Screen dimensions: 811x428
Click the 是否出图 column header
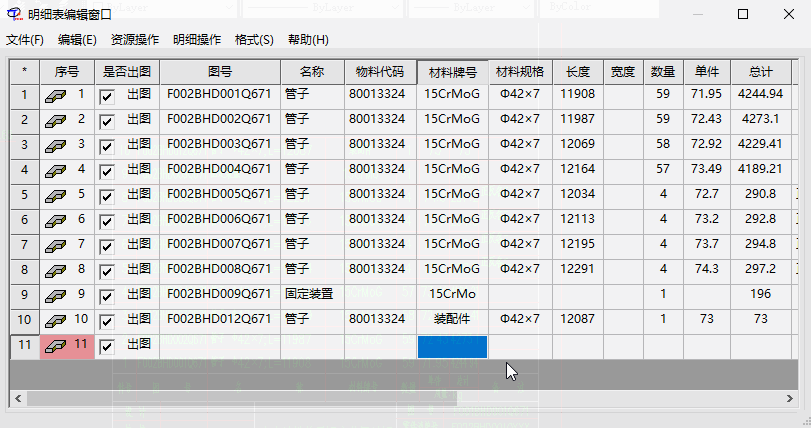tap(127, 72)
